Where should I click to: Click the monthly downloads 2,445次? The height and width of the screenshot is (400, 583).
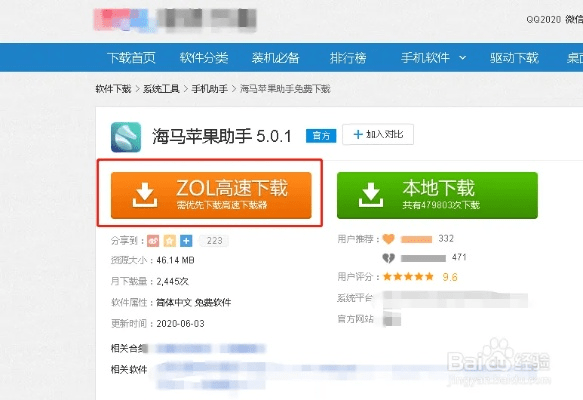click(173, 281)
